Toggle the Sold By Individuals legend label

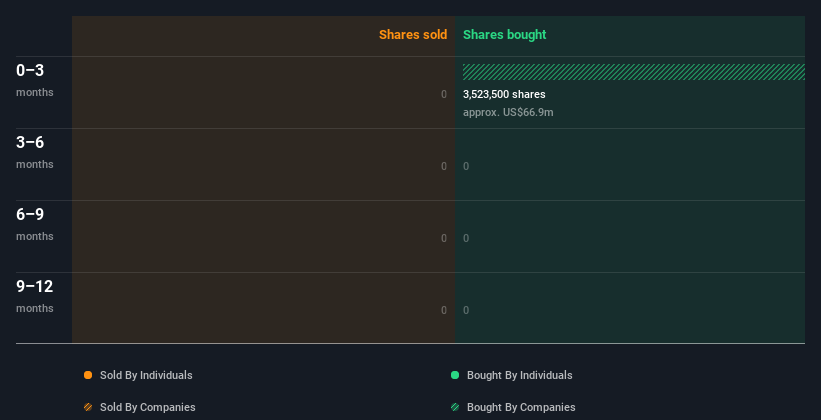click(x=146, y=375)
